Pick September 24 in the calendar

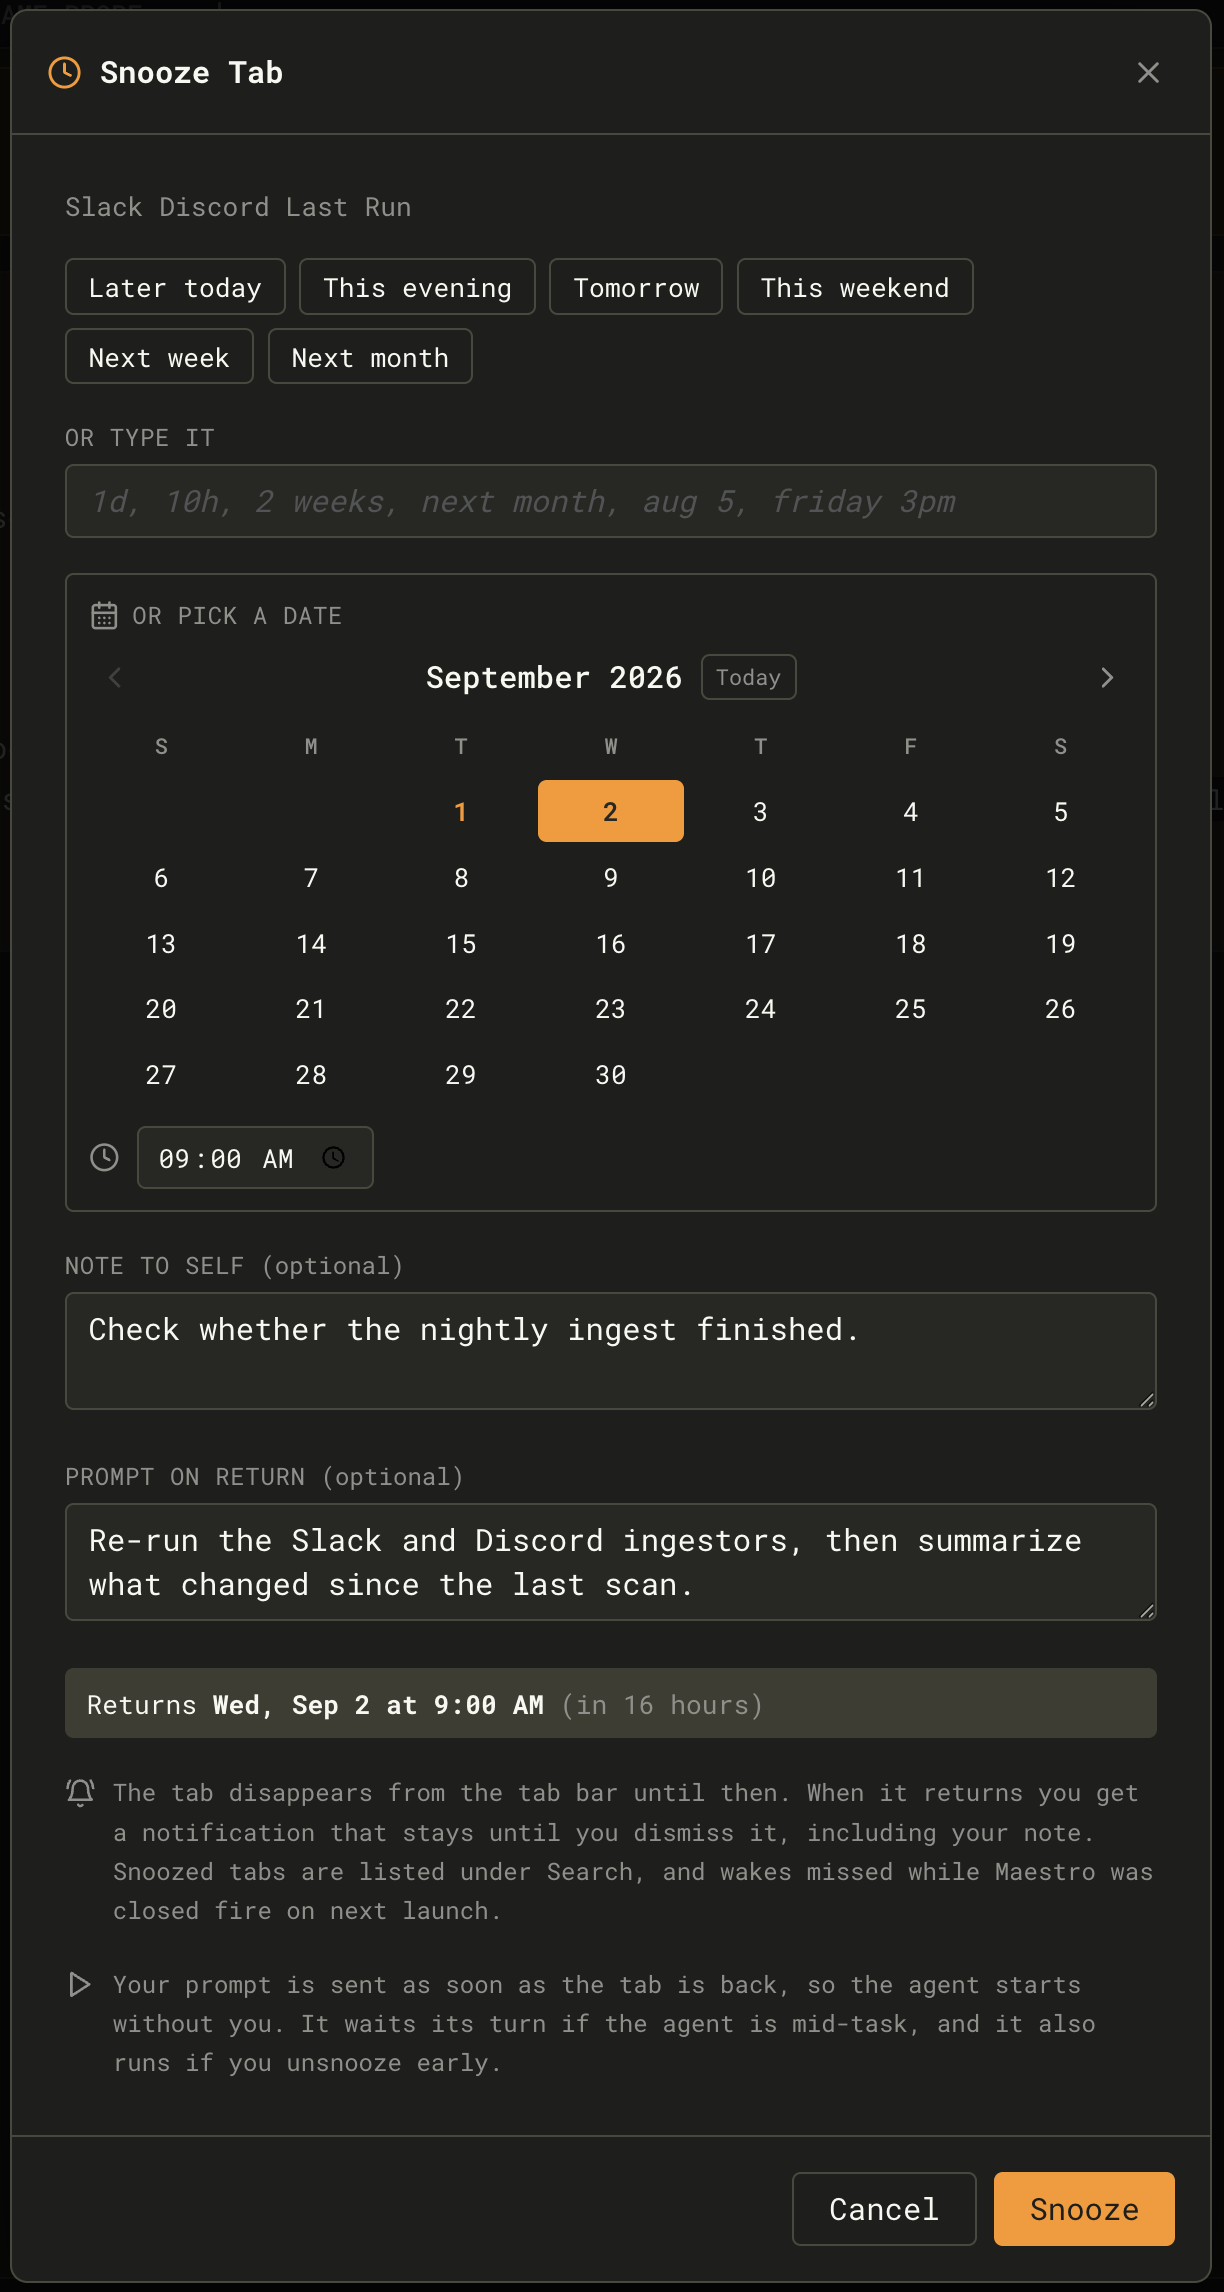[761, 1008]
